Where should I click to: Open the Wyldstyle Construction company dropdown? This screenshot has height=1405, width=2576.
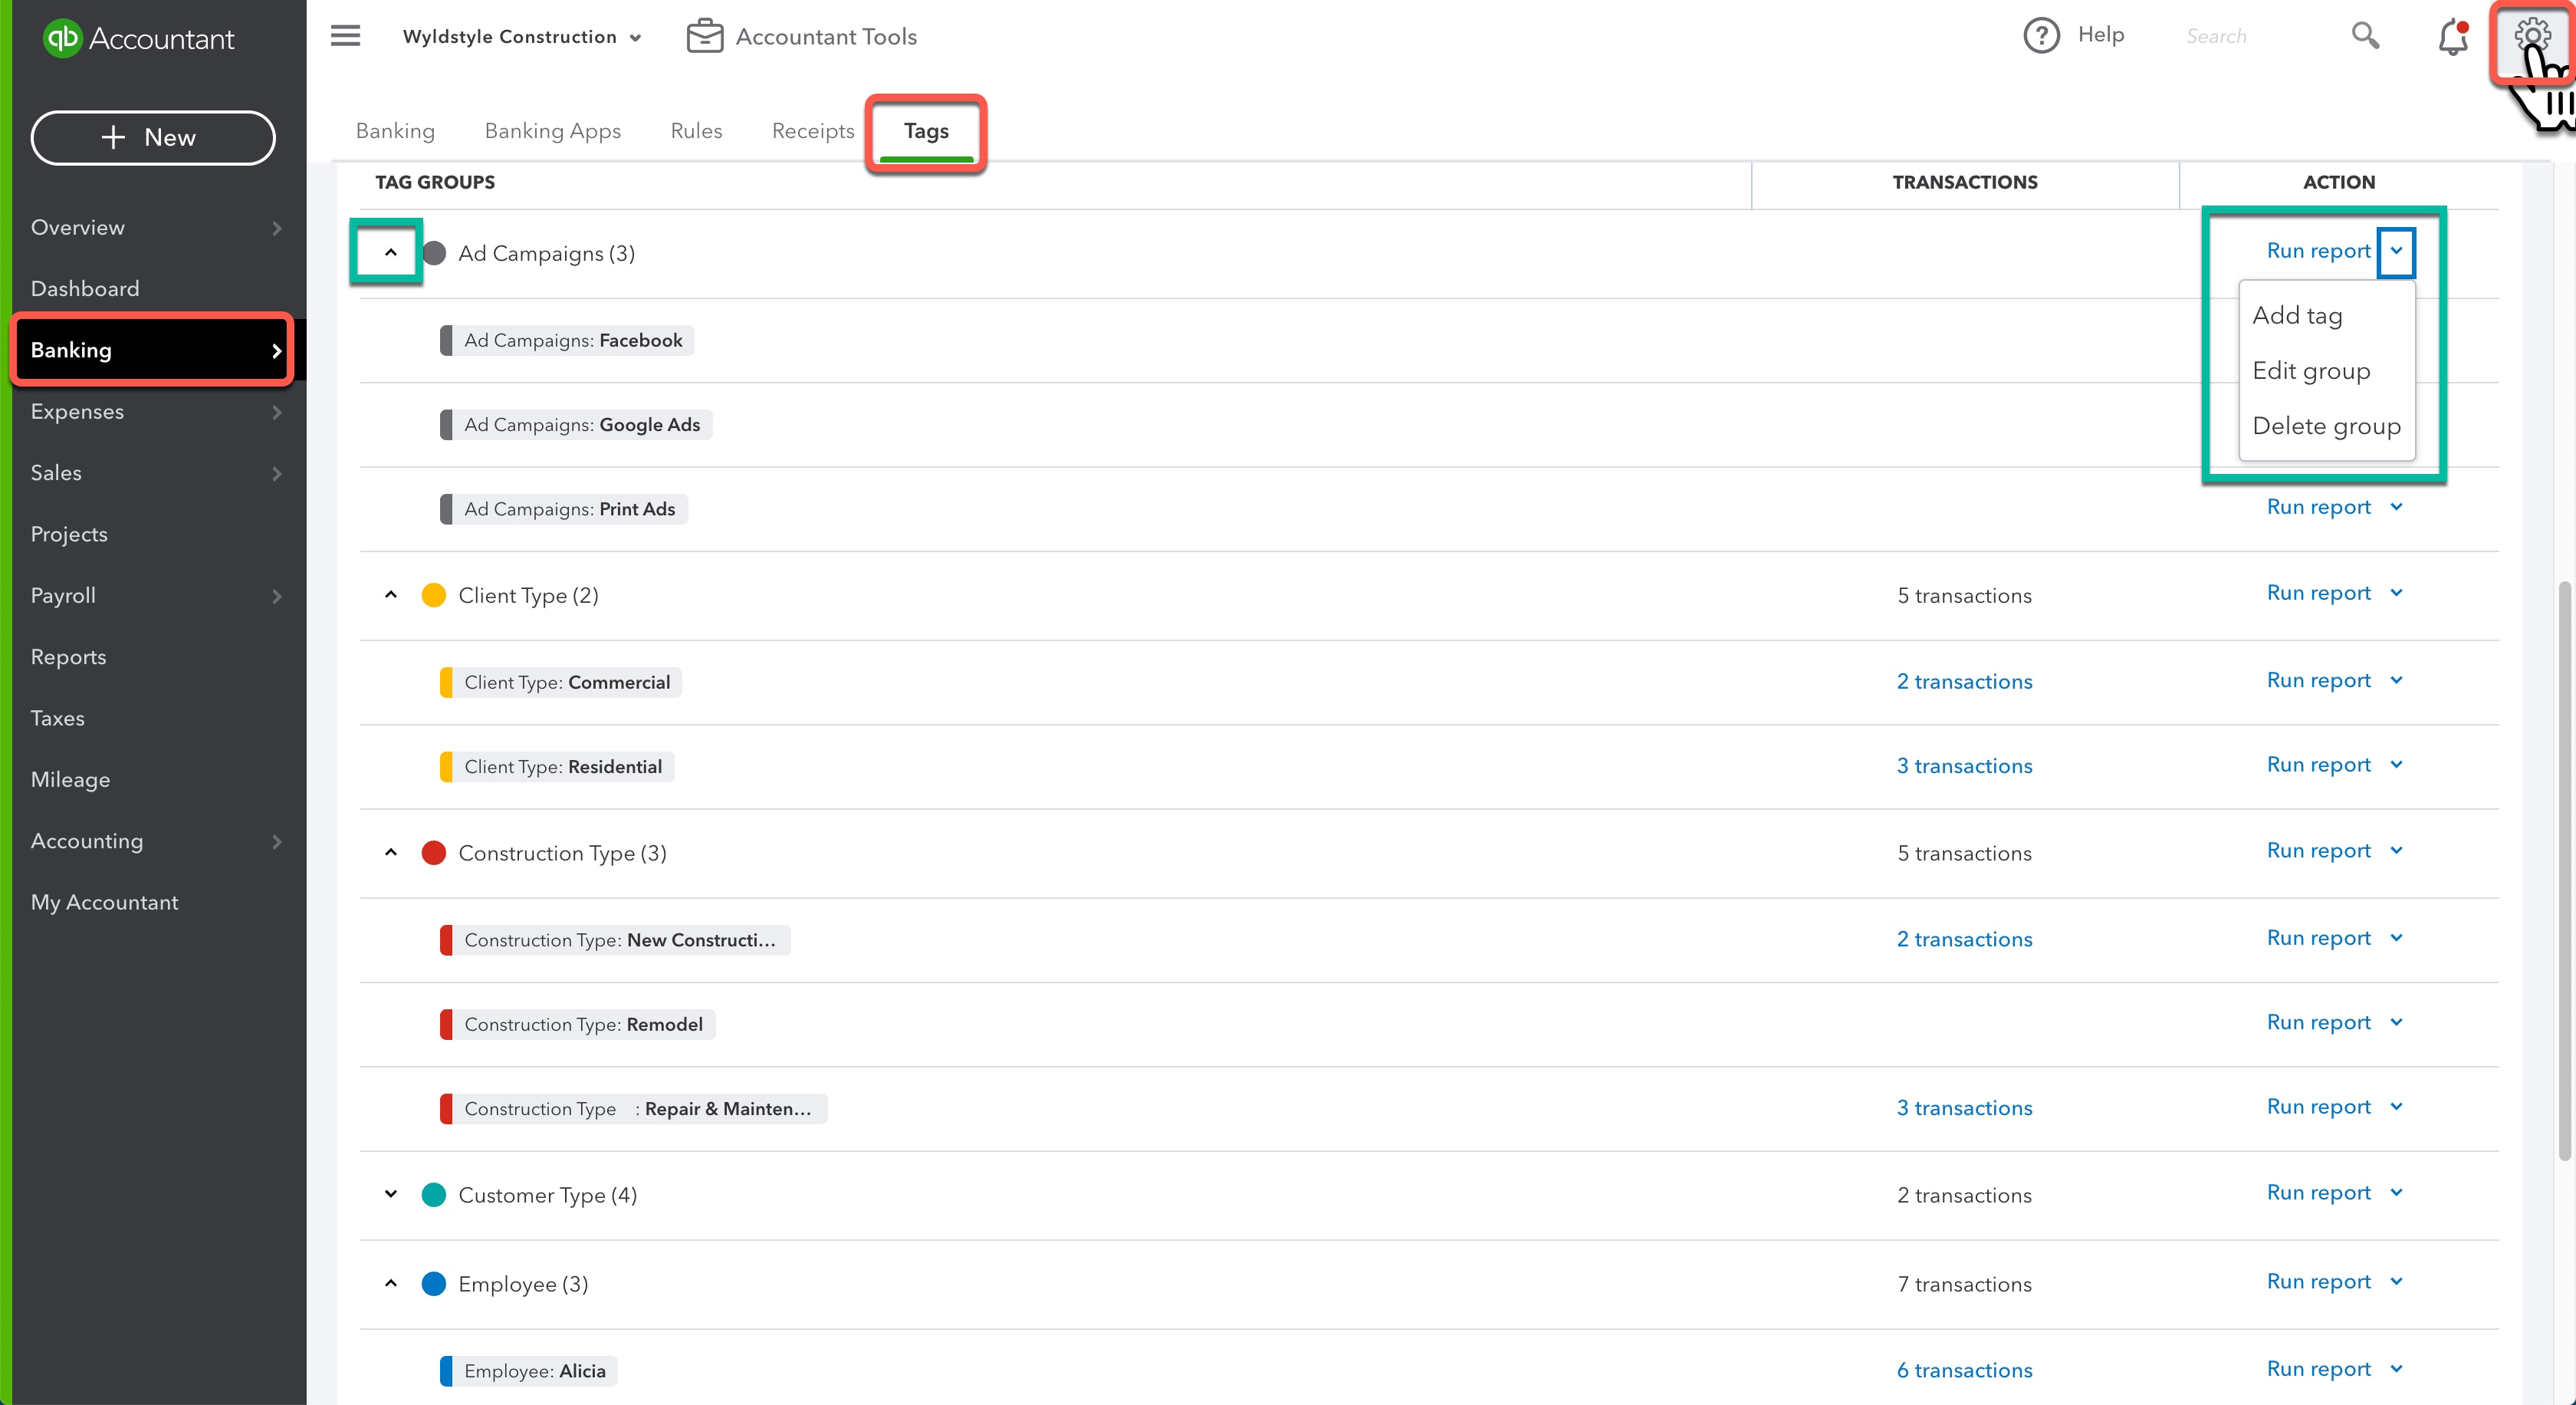(522, 37)
